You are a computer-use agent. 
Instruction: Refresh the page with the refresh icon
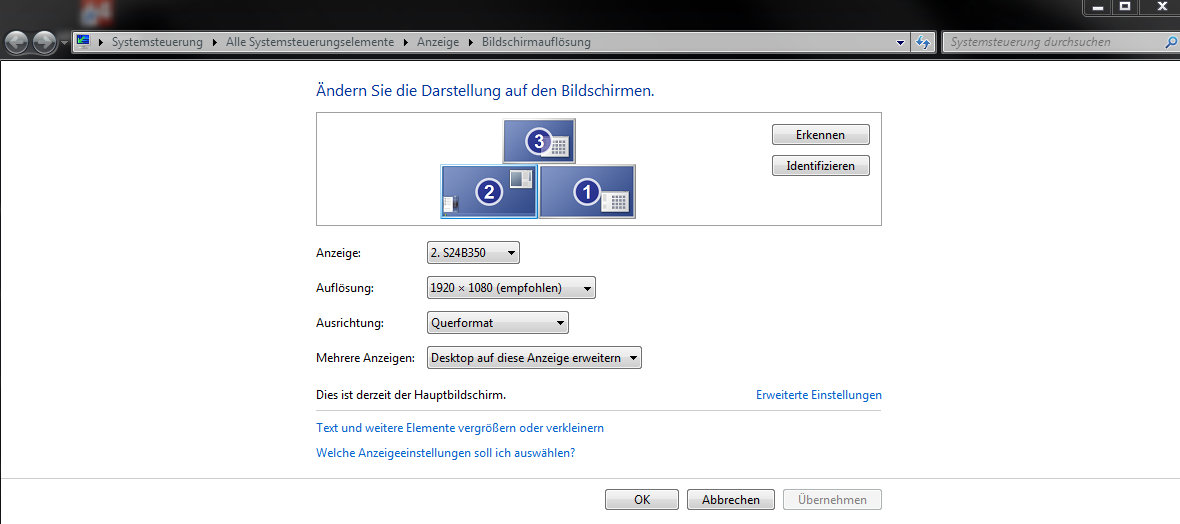(x=923, y=43)
